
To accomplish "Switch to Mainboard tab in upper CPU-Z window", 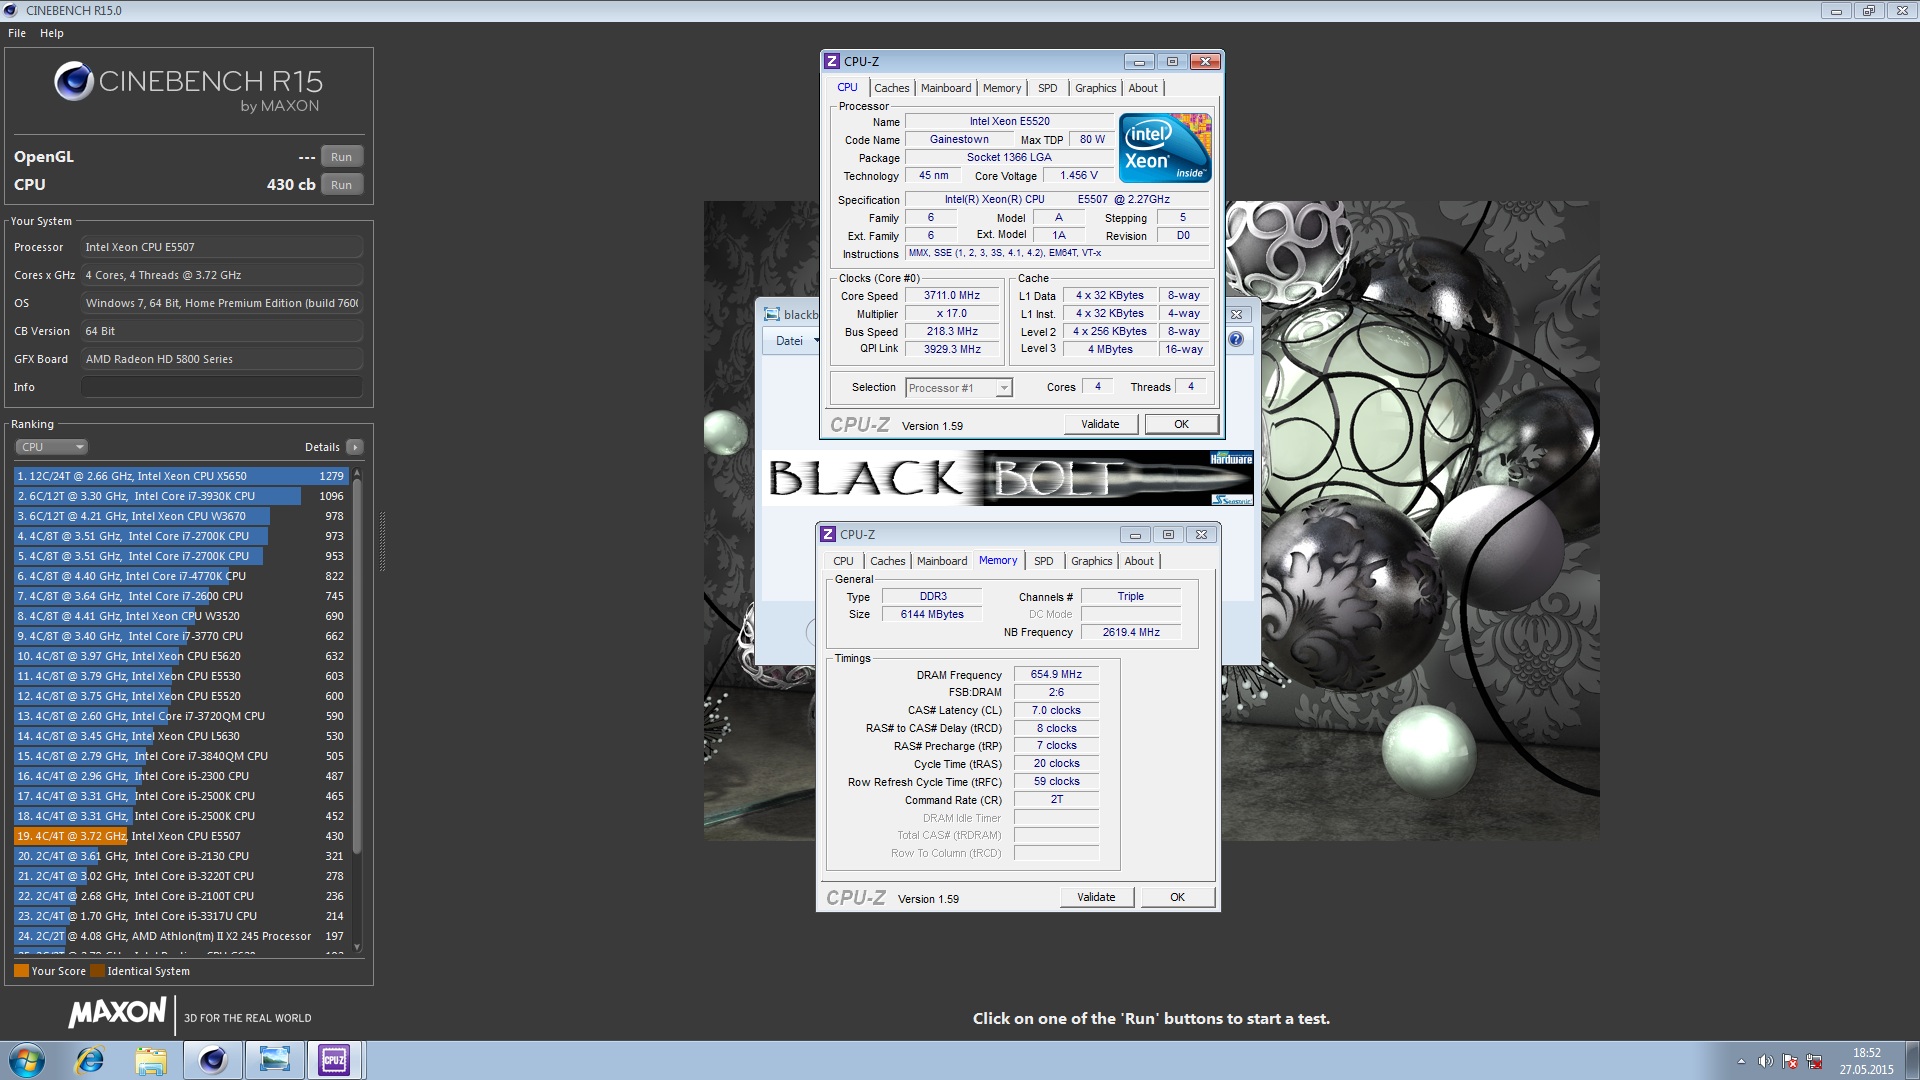I will click(946, 88).
